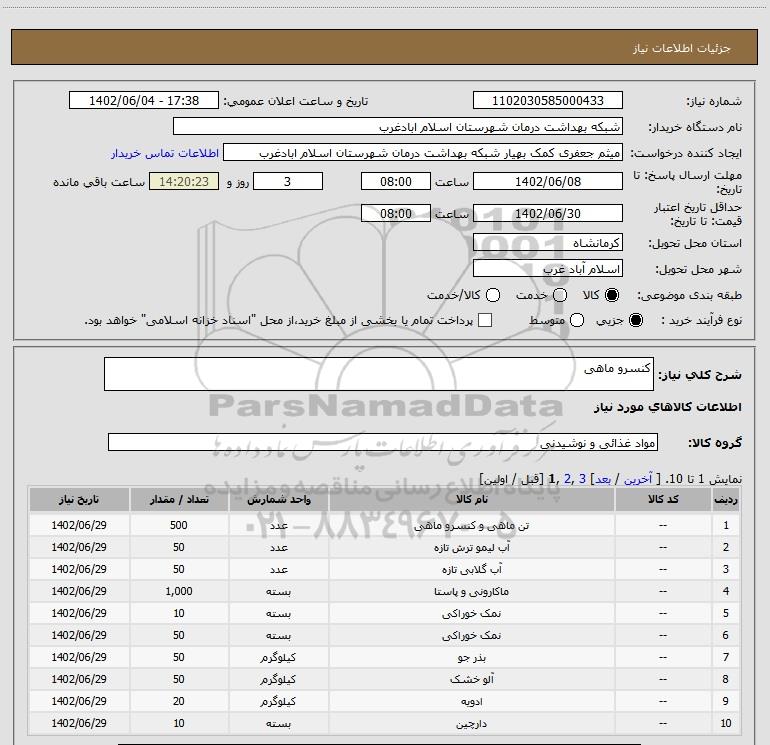Viewport: 770px width, 745px height.
Task: Click the quantity 20 cell
Action: coord(179,701)
